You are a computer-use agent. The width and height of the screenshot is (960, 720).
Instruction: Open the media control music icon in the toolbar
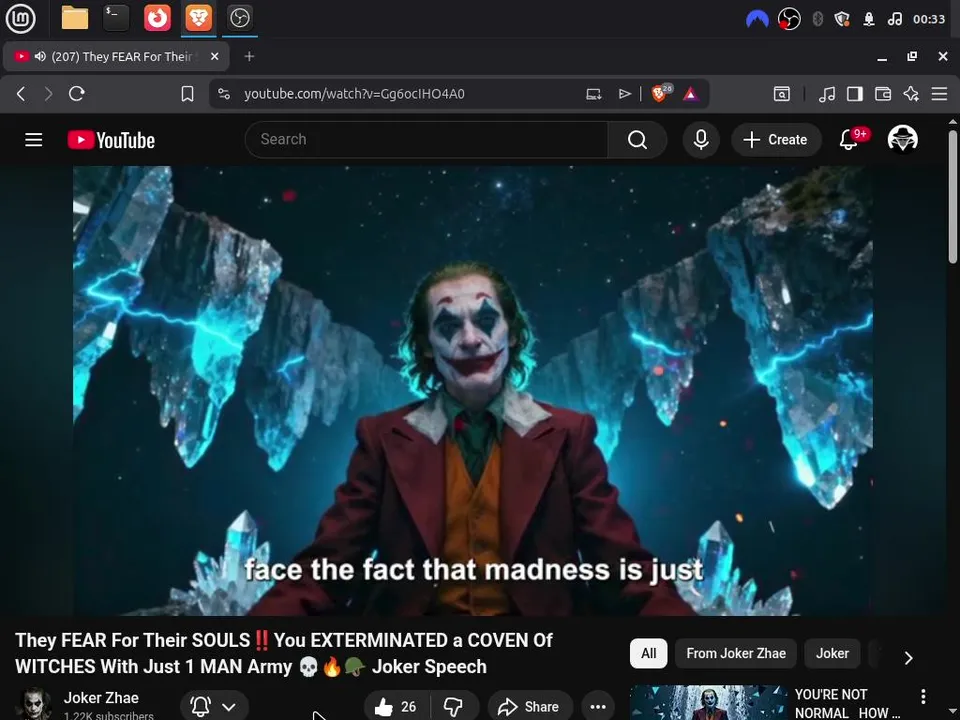[x=827, y=94]
